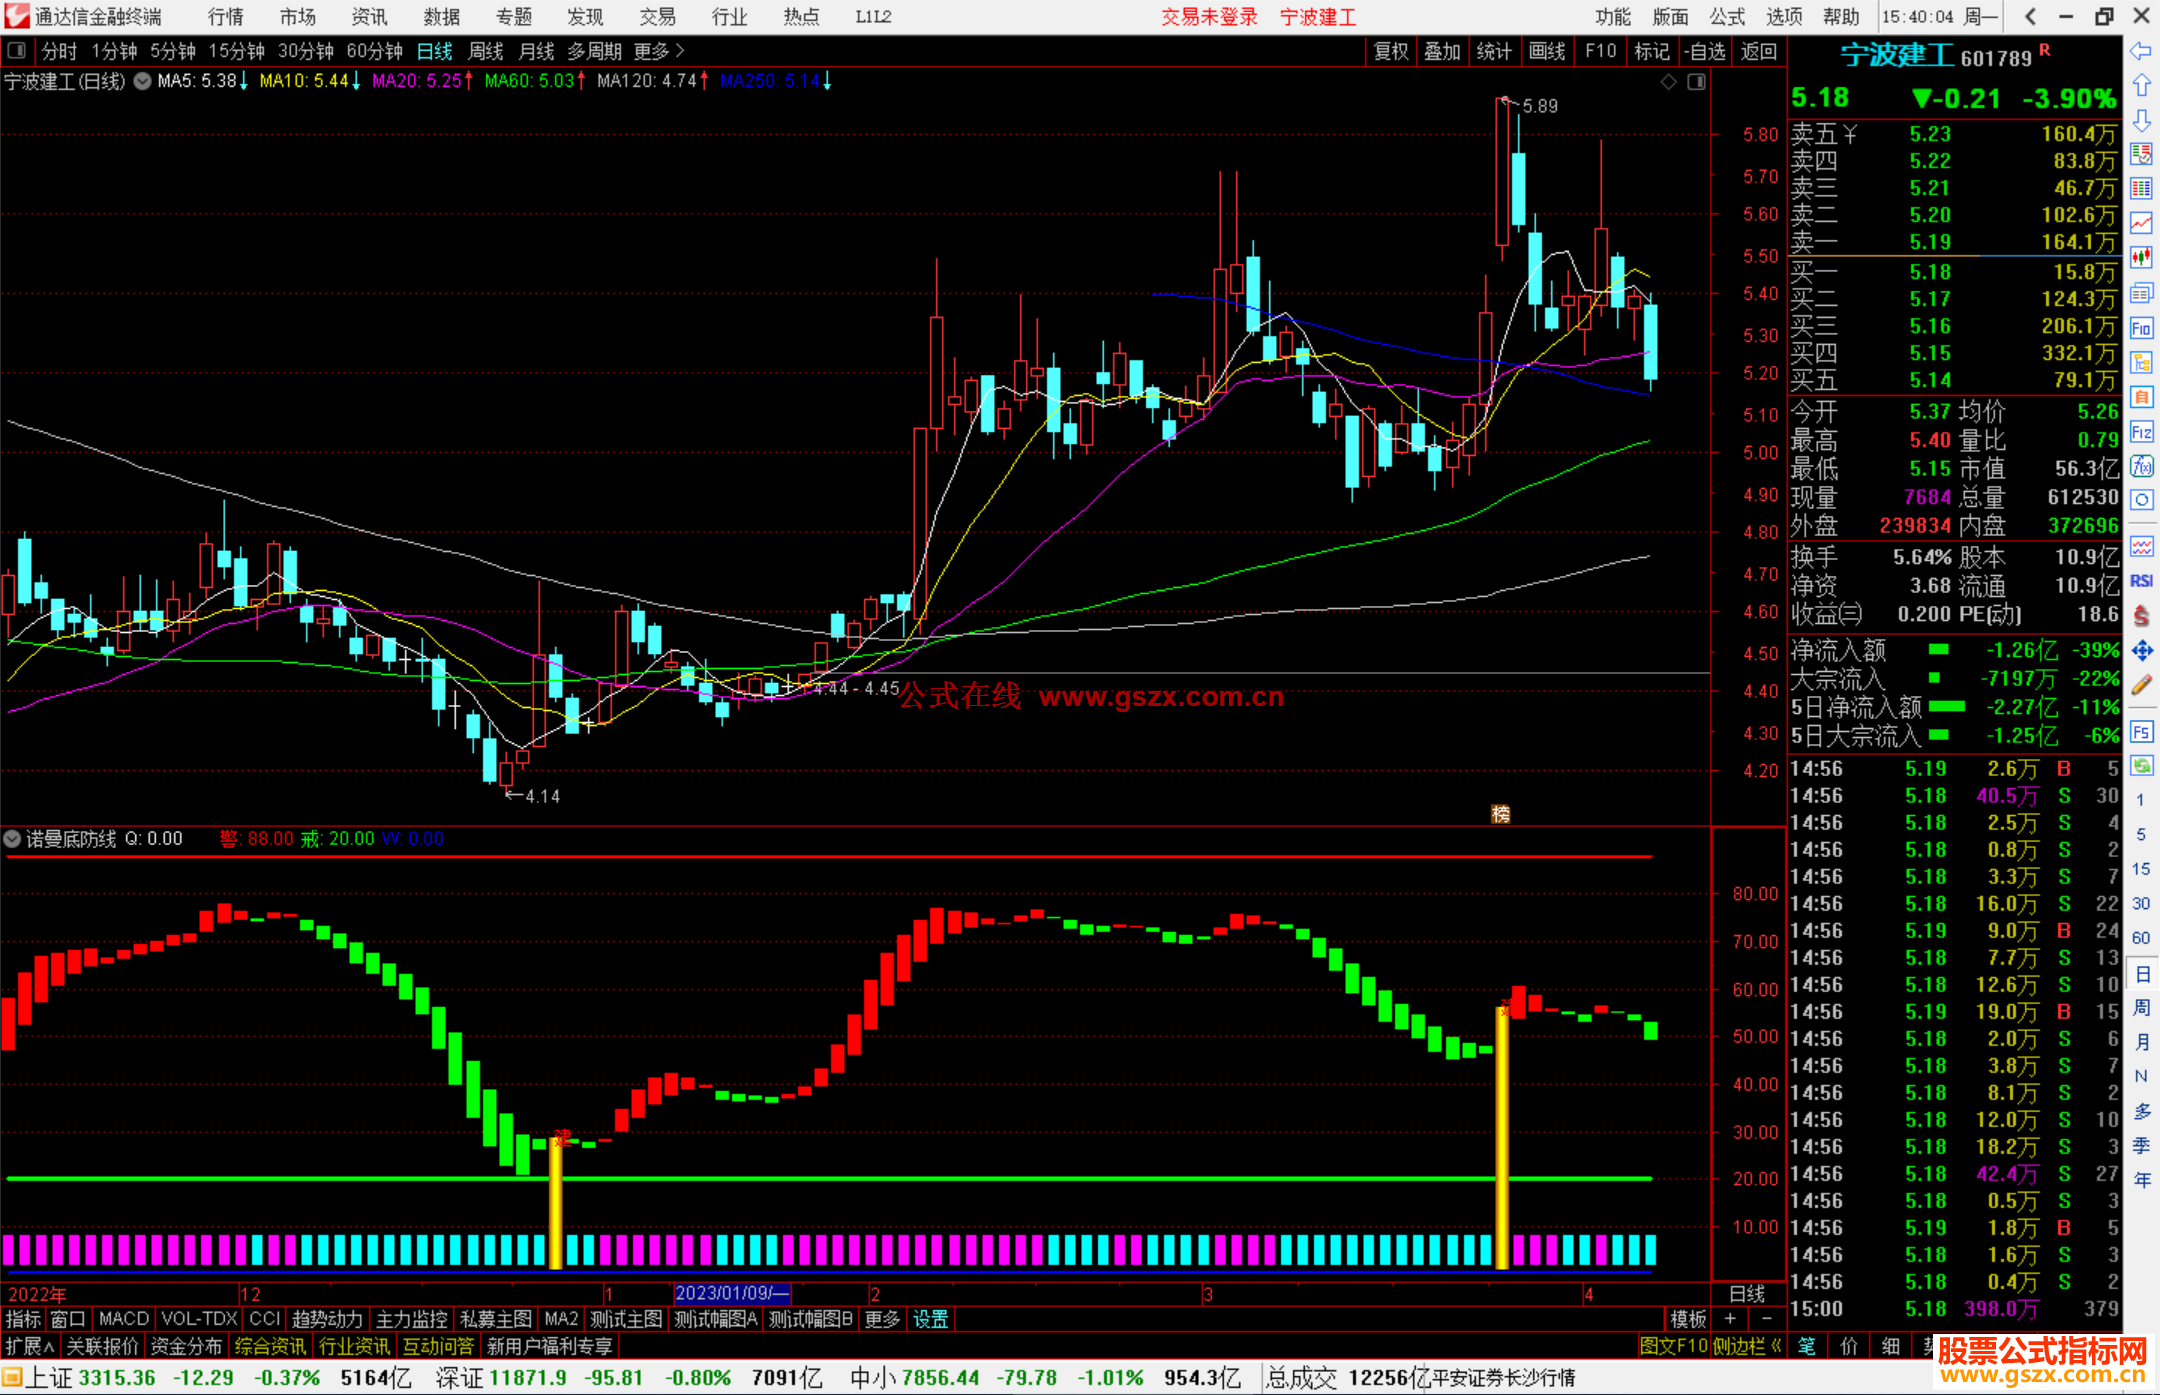Click the blue four-way move arrows icon
Viewport: 2160px width, 1395px height.
point(2141,651)
